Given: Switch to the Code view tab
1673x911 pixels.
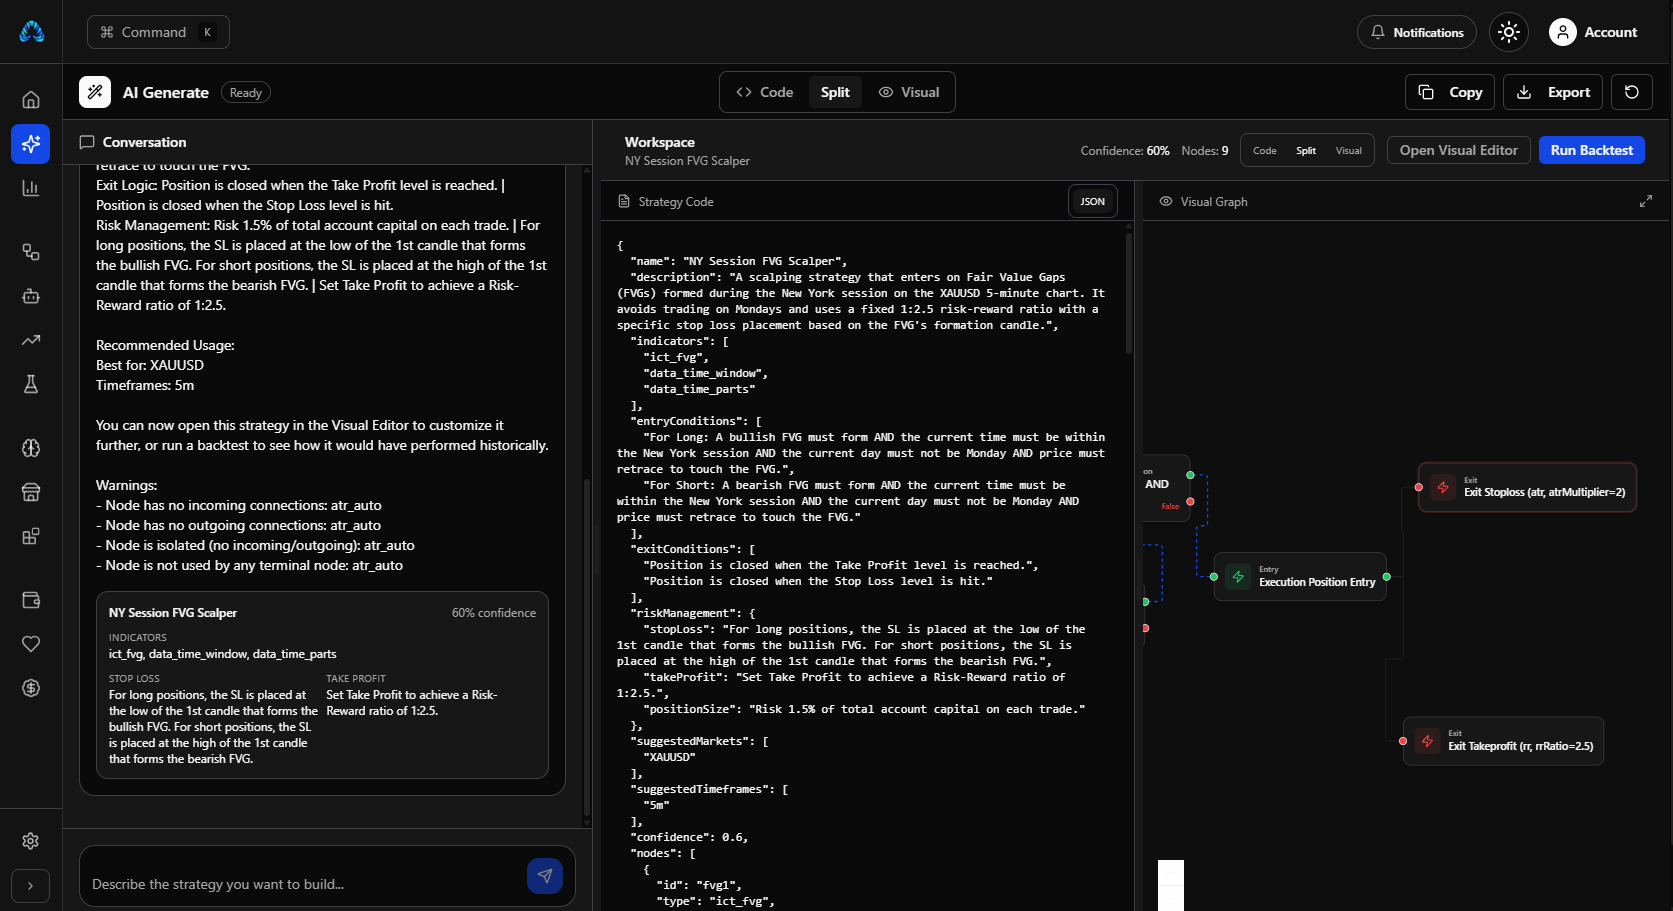Looking at the screenshot, I should click(x=765, y=92).
